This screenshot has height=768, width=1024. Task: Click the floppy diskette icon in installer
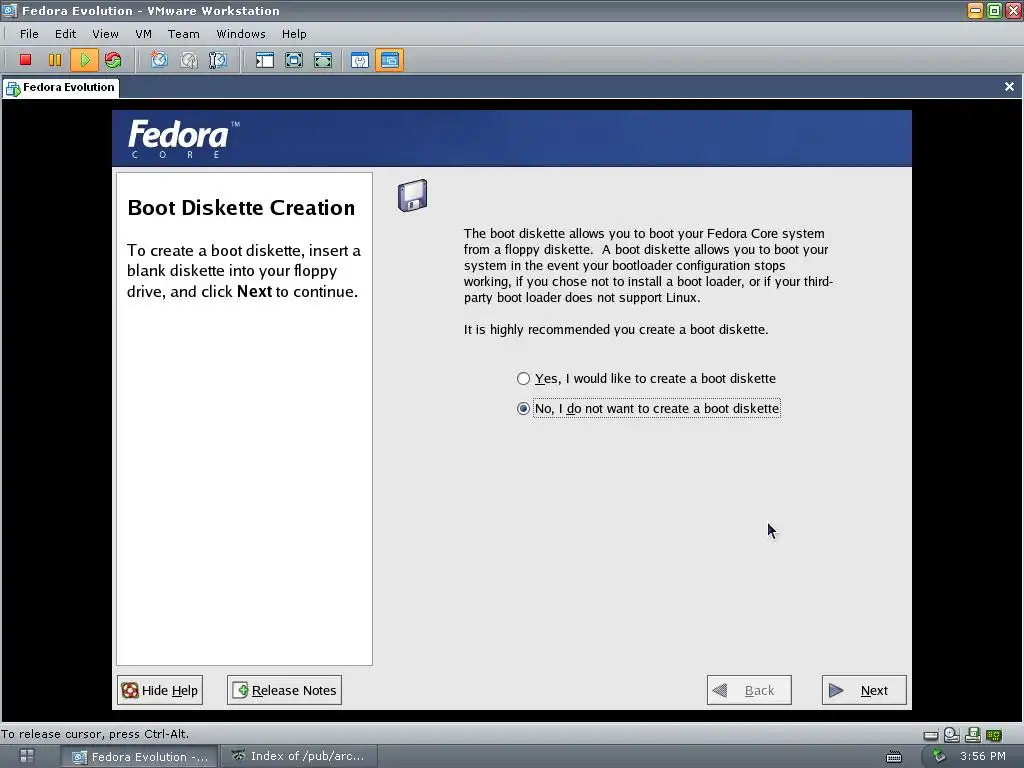(412, 195)
